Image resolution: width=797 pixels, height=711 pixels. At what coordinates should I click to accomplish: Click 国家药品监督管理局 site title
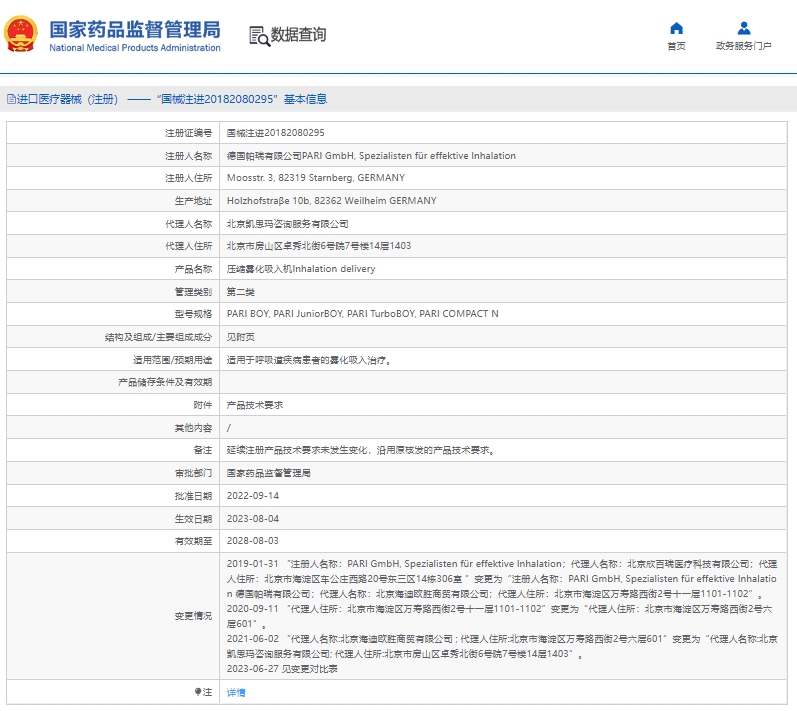[135, 29]
